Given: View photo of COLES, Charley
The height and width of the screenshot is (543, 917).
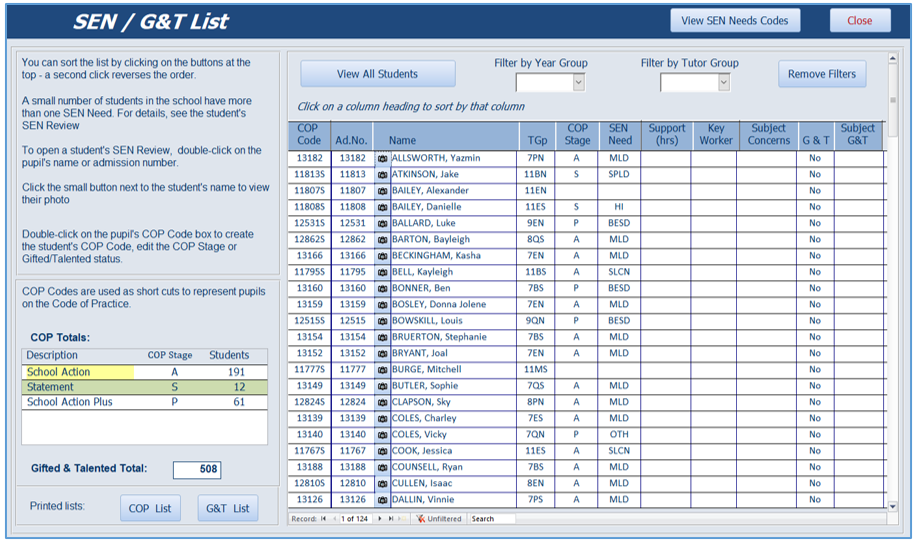Looking at the screenshot, I should click(x=382, y=419).
